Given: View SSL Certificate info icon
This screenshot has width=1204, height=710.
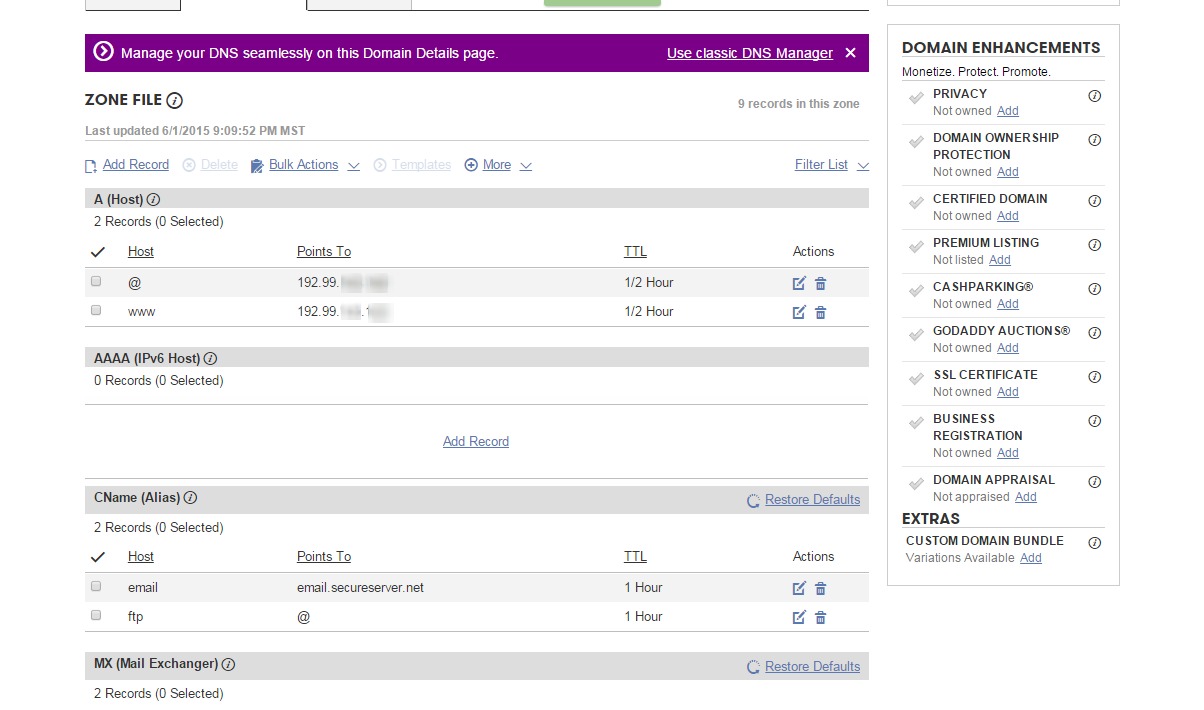Looking at the screenshot, I should point(1094,377).
